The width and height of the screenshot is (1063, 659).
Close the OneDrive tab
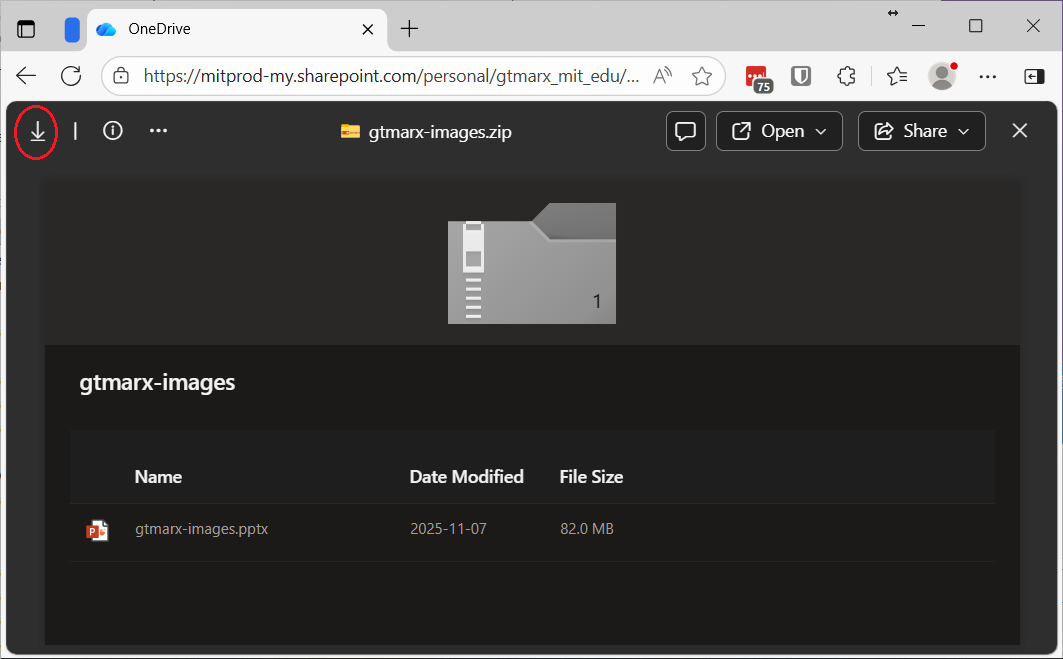coord(368,29)
